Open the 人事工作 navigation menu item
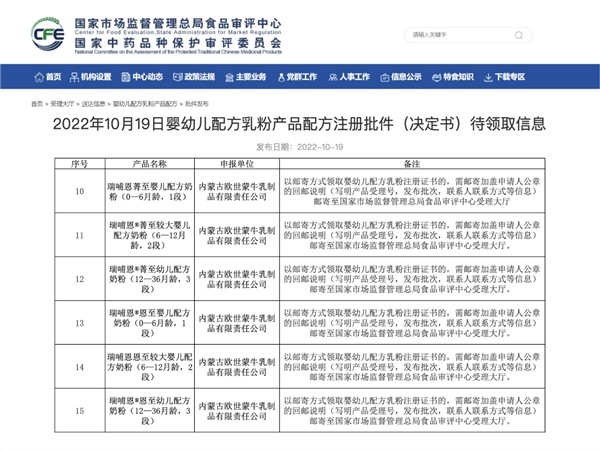 pos(355,77)
